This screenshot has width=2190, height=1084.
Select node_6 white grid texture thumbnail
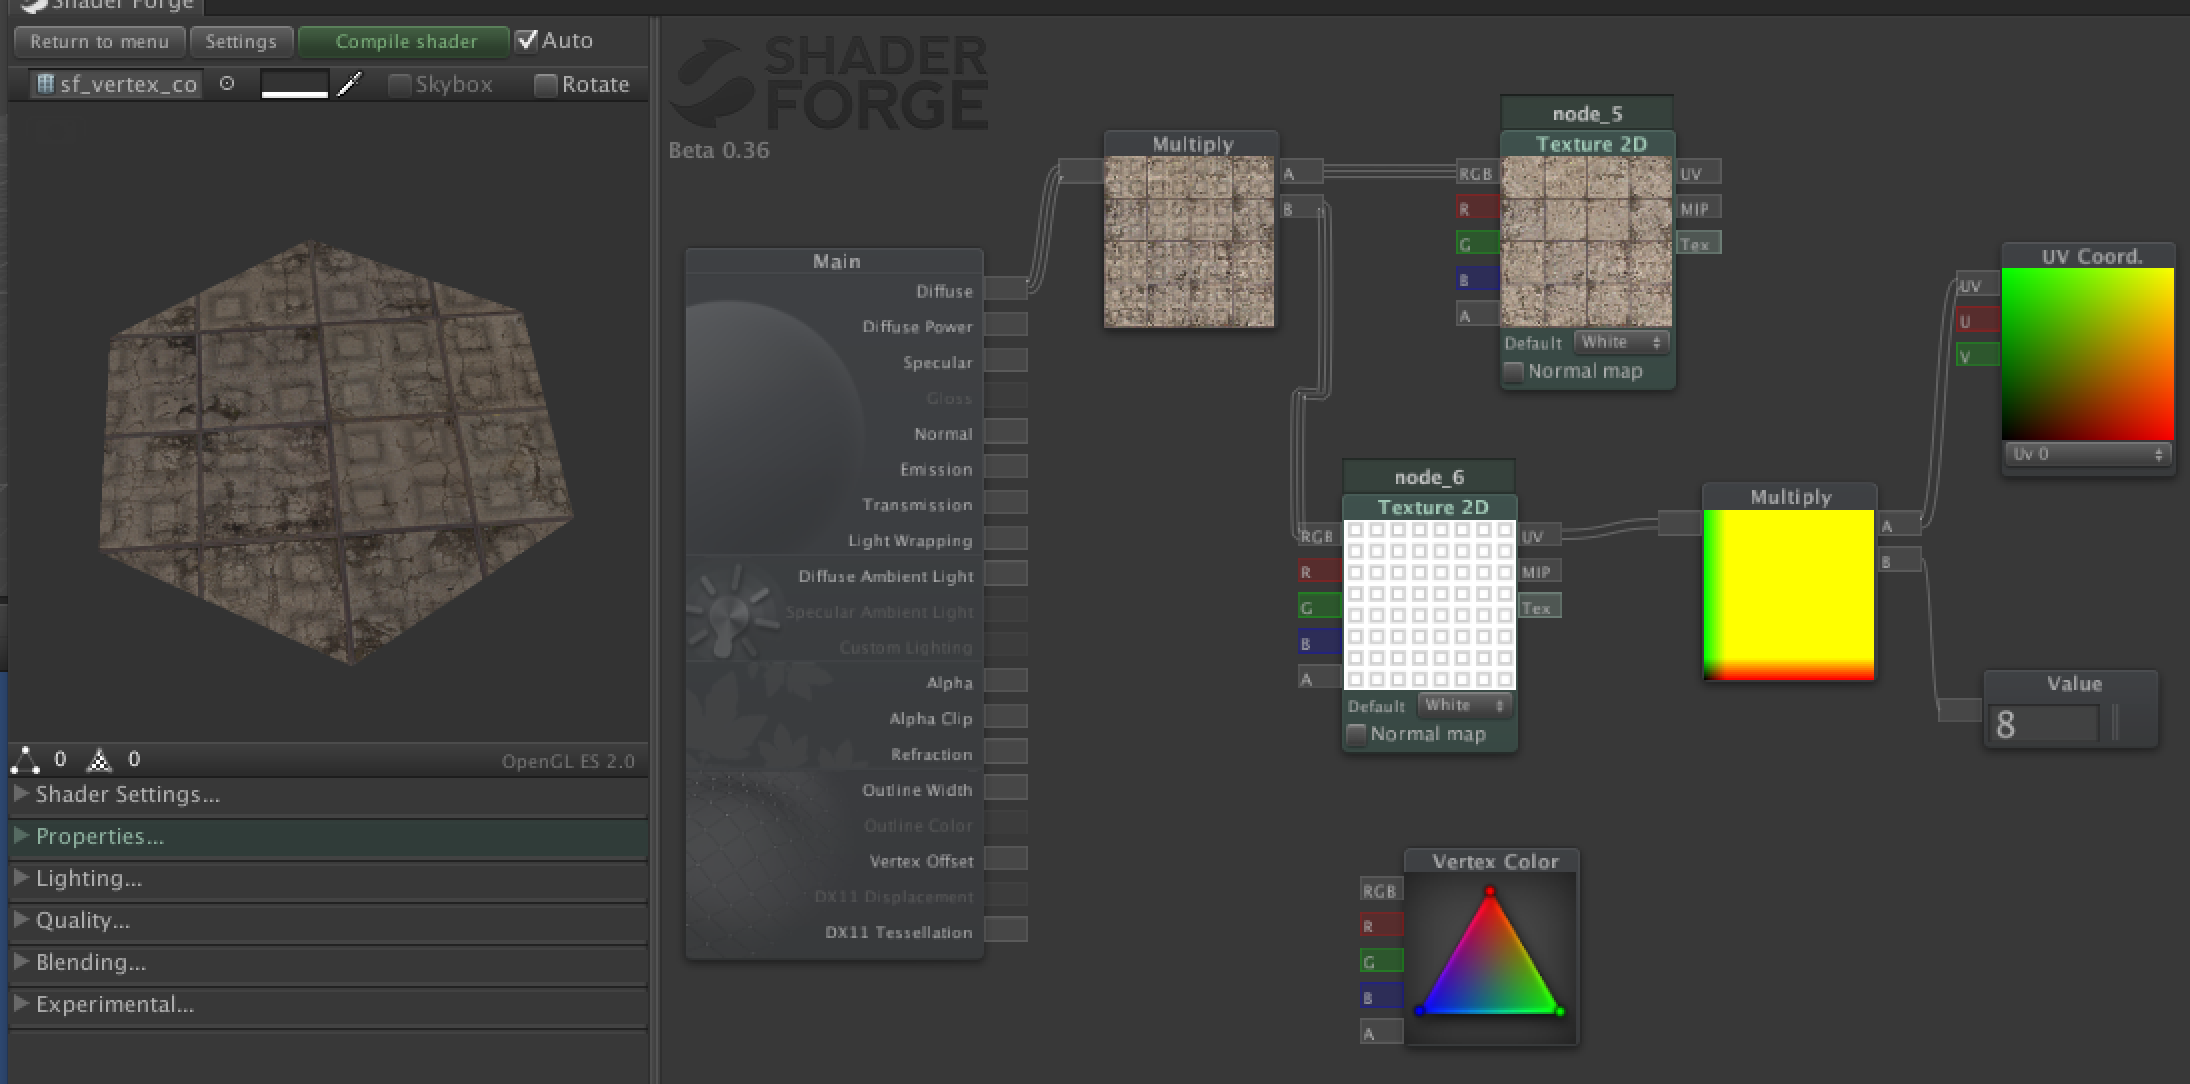tap(1430, 605)
